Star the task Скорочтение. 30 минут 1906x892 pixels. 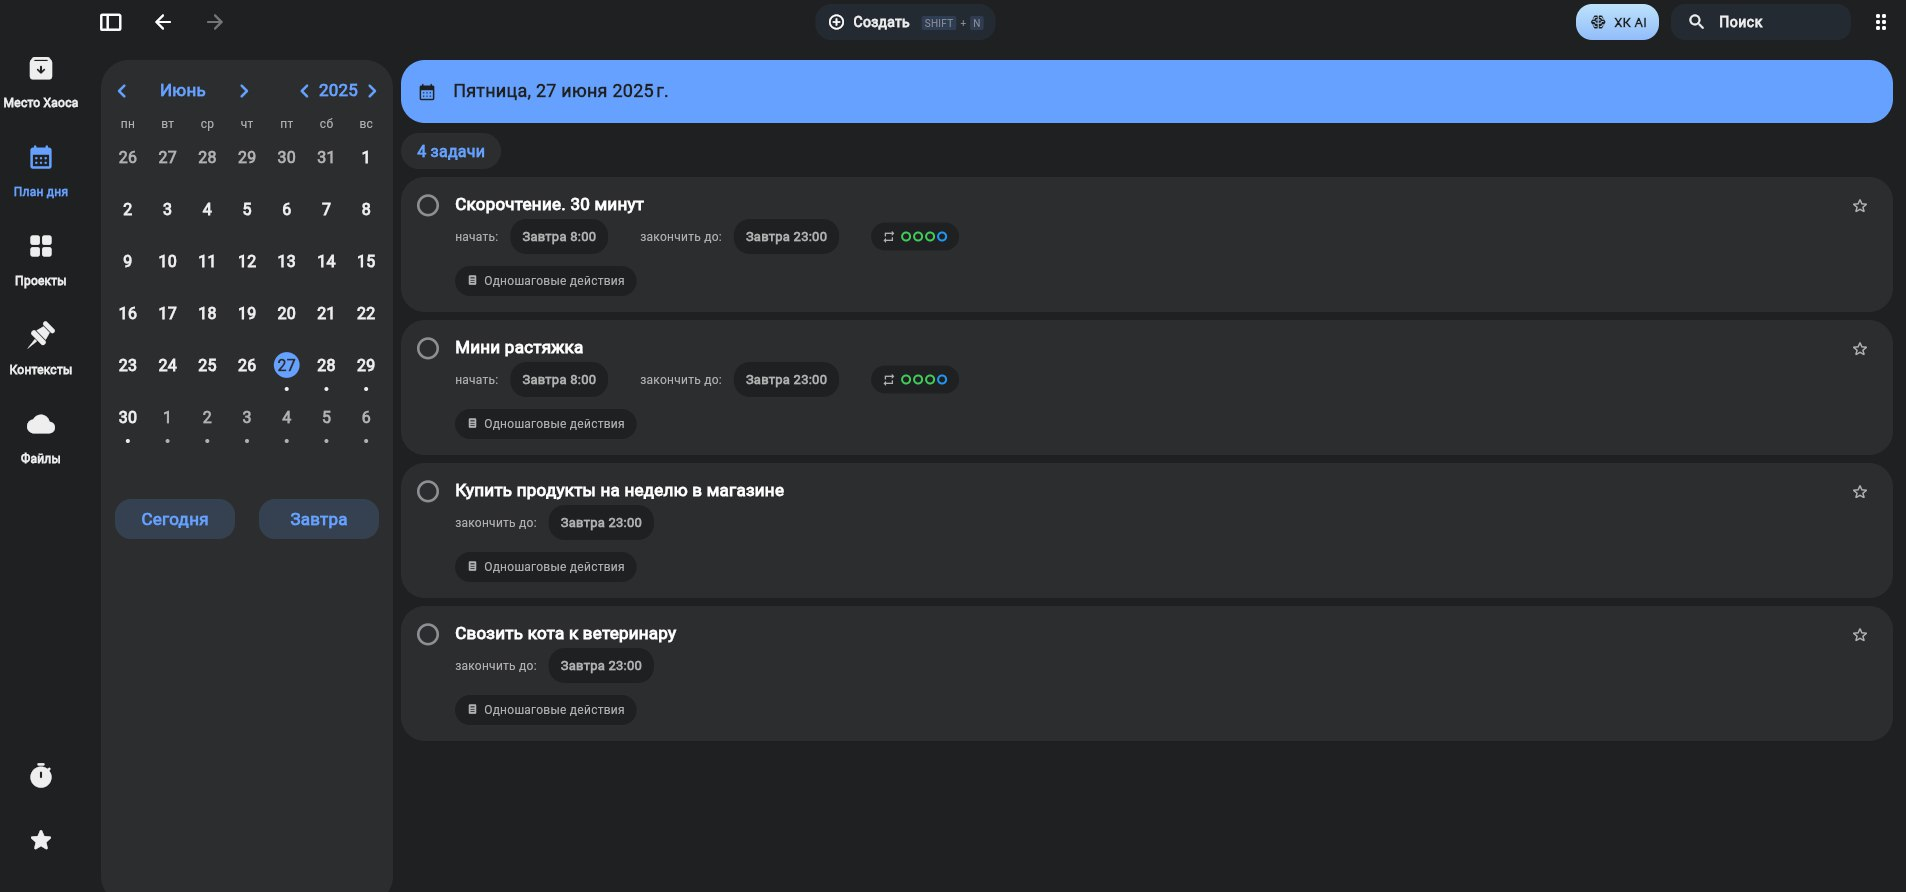point(1859,206)
